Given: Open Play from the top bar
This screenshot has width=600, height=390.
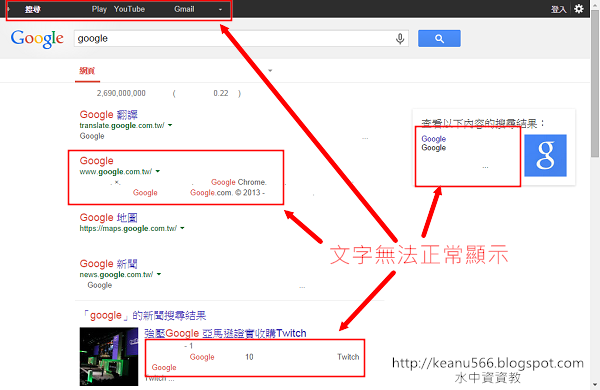Looking at the screenshot, I should 99,9.
